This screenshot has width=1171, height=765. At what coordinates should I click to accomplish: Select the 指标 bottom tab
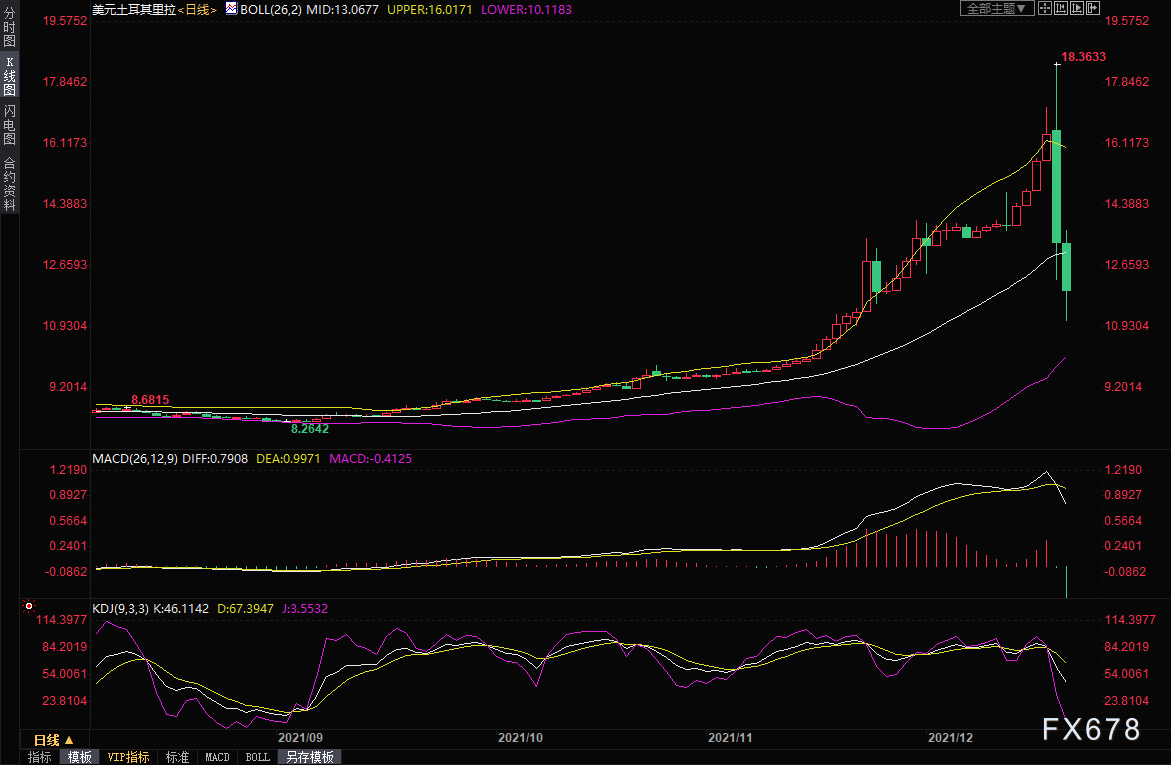click(40, 757)
